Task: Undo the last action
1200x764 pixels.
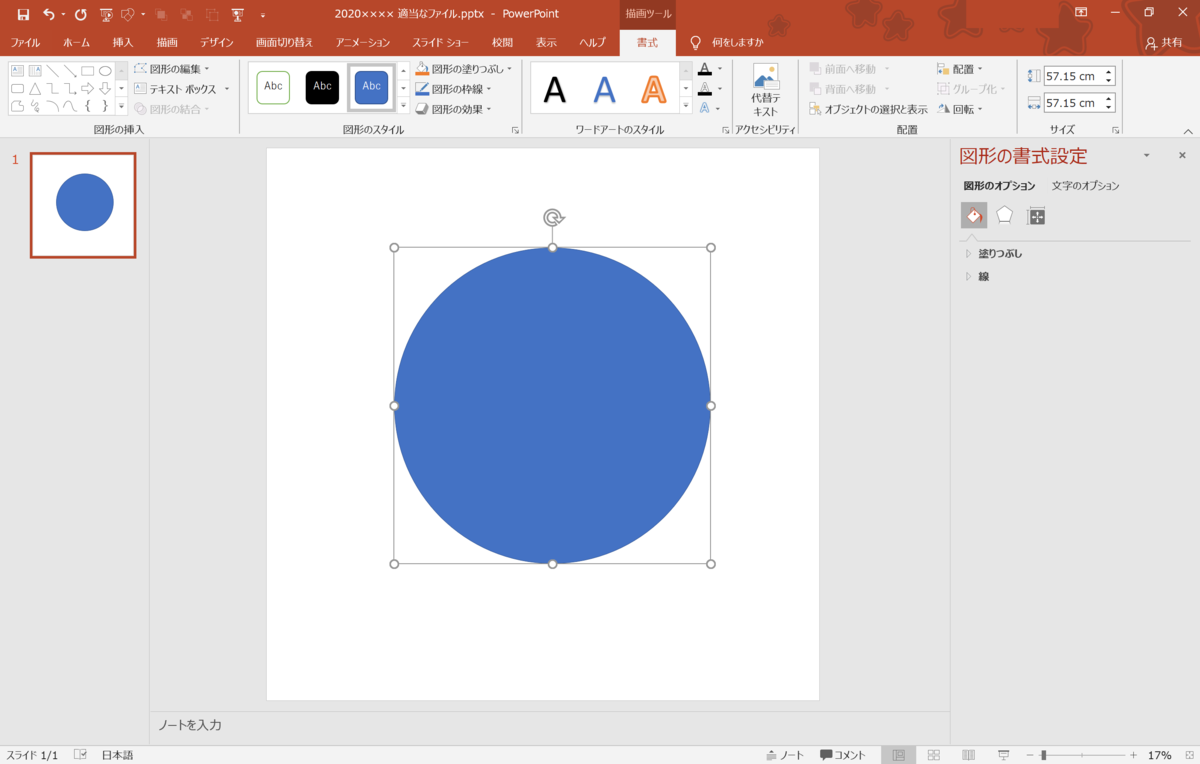Action: [x=48, y=14]
